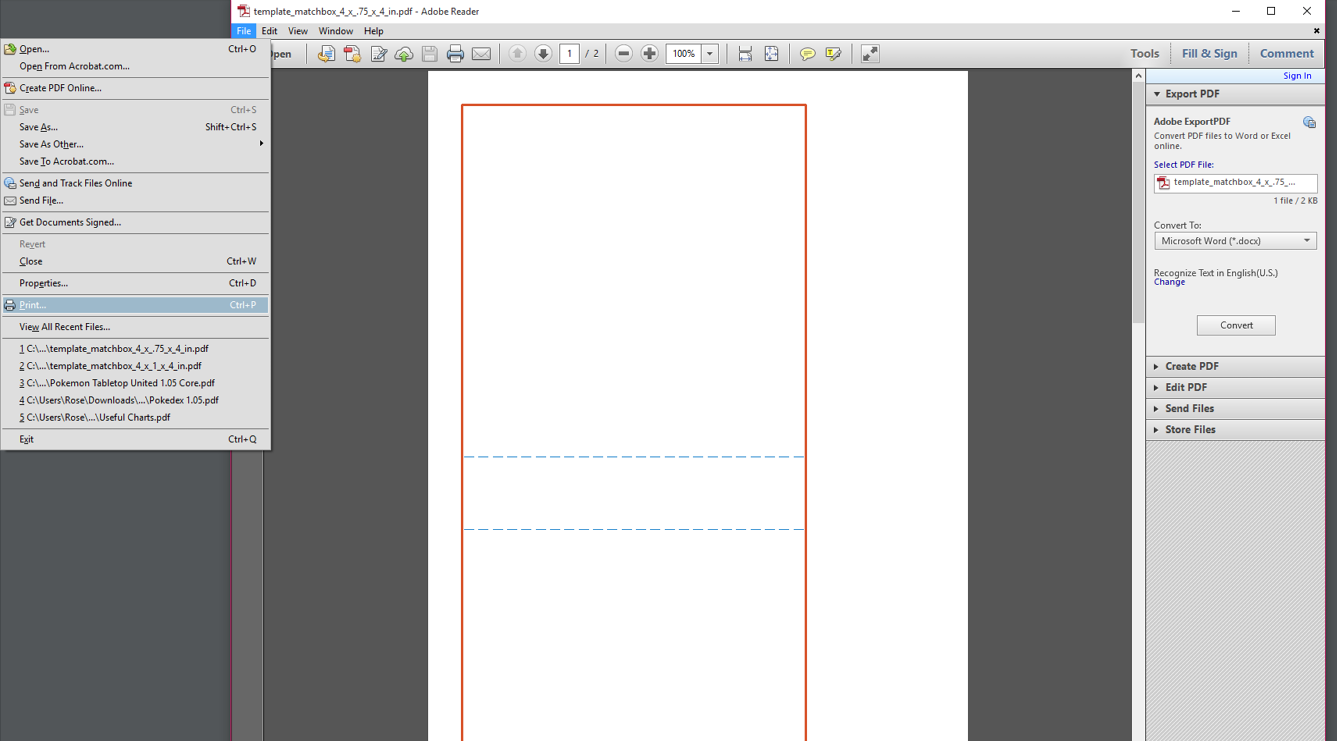Image resolution: width=1337 pixels, height=741 pixels.
Task: Choose Send File menu entry
Action: click(135, 200)
